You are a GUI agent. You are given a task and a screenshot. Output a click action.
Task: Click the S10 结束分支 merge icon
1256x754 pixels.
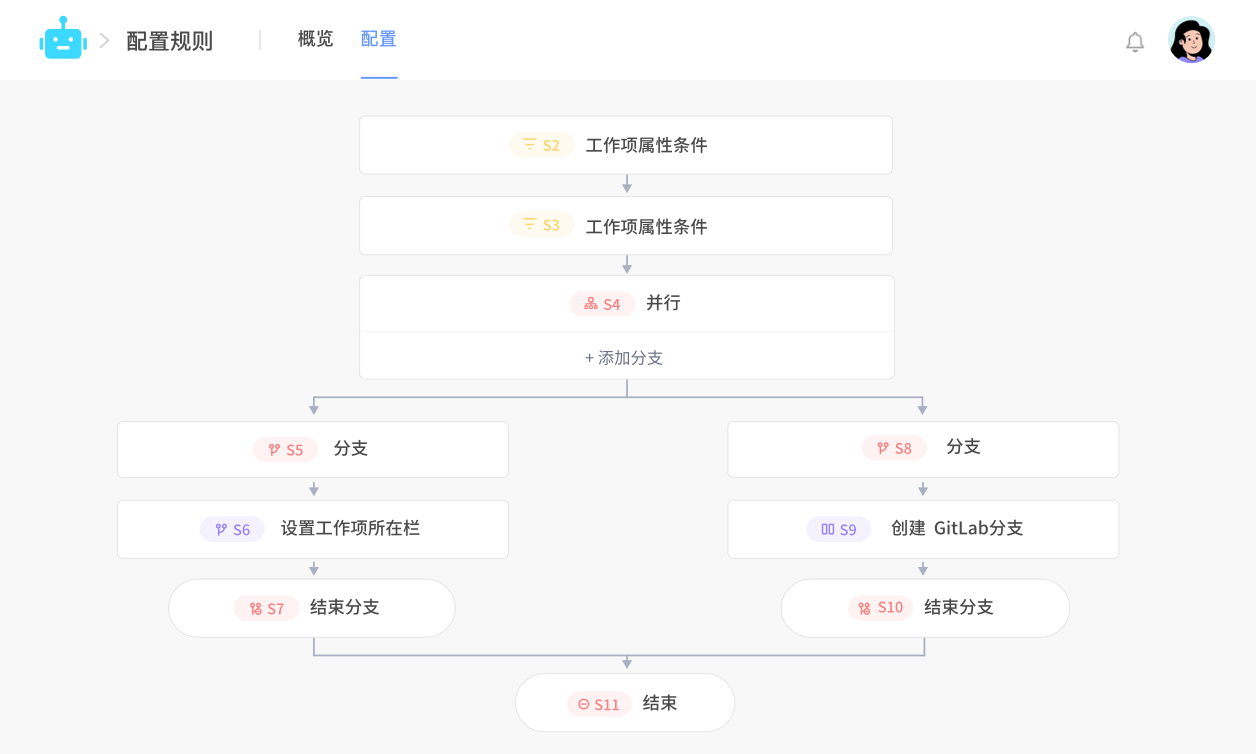pyautogui.click(x=864, y=607)
